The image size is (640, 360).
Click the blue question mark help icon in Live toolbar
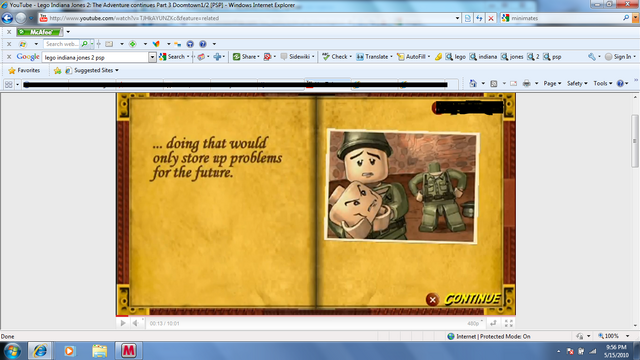pyautogui.click(x=203, y=44)
